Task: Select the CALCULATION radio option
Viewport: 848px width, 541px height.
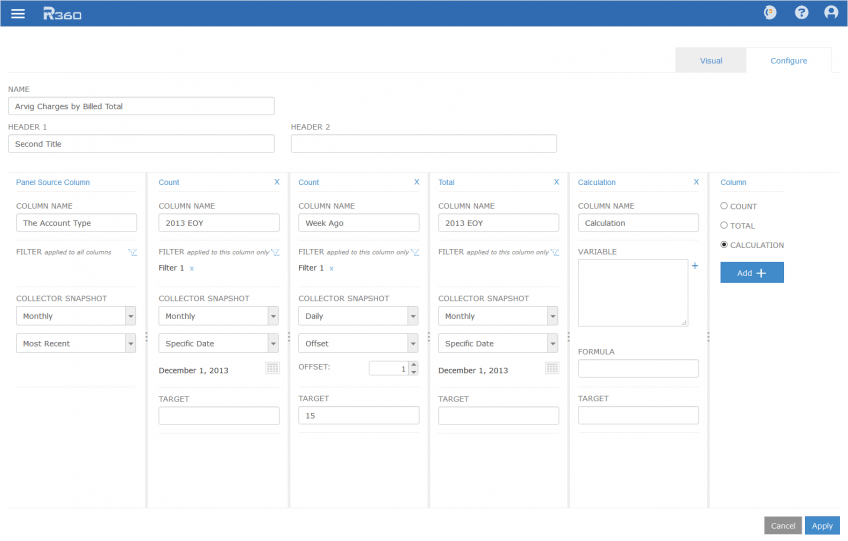Action: point(724,245)
